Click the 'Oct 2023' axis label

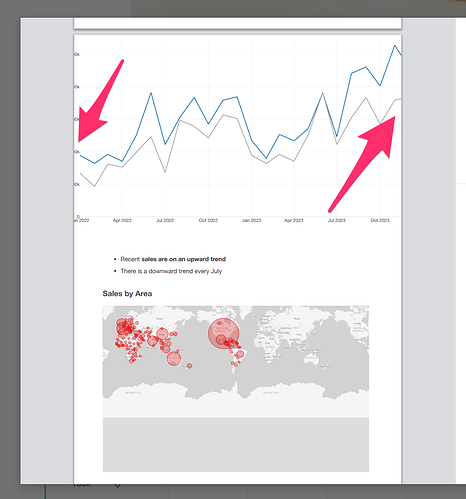coord(380,220)
